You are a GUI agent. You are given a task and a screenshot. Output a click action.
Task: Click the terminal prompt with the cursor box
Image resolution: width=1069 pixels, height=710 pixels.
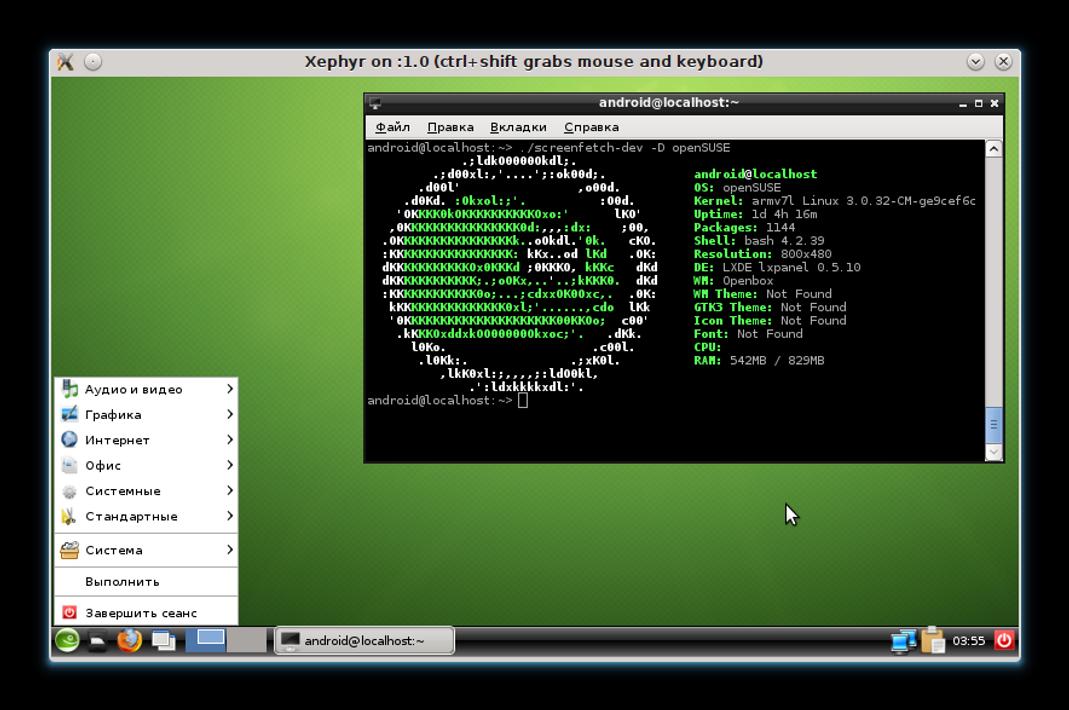(x=447, y=400)
